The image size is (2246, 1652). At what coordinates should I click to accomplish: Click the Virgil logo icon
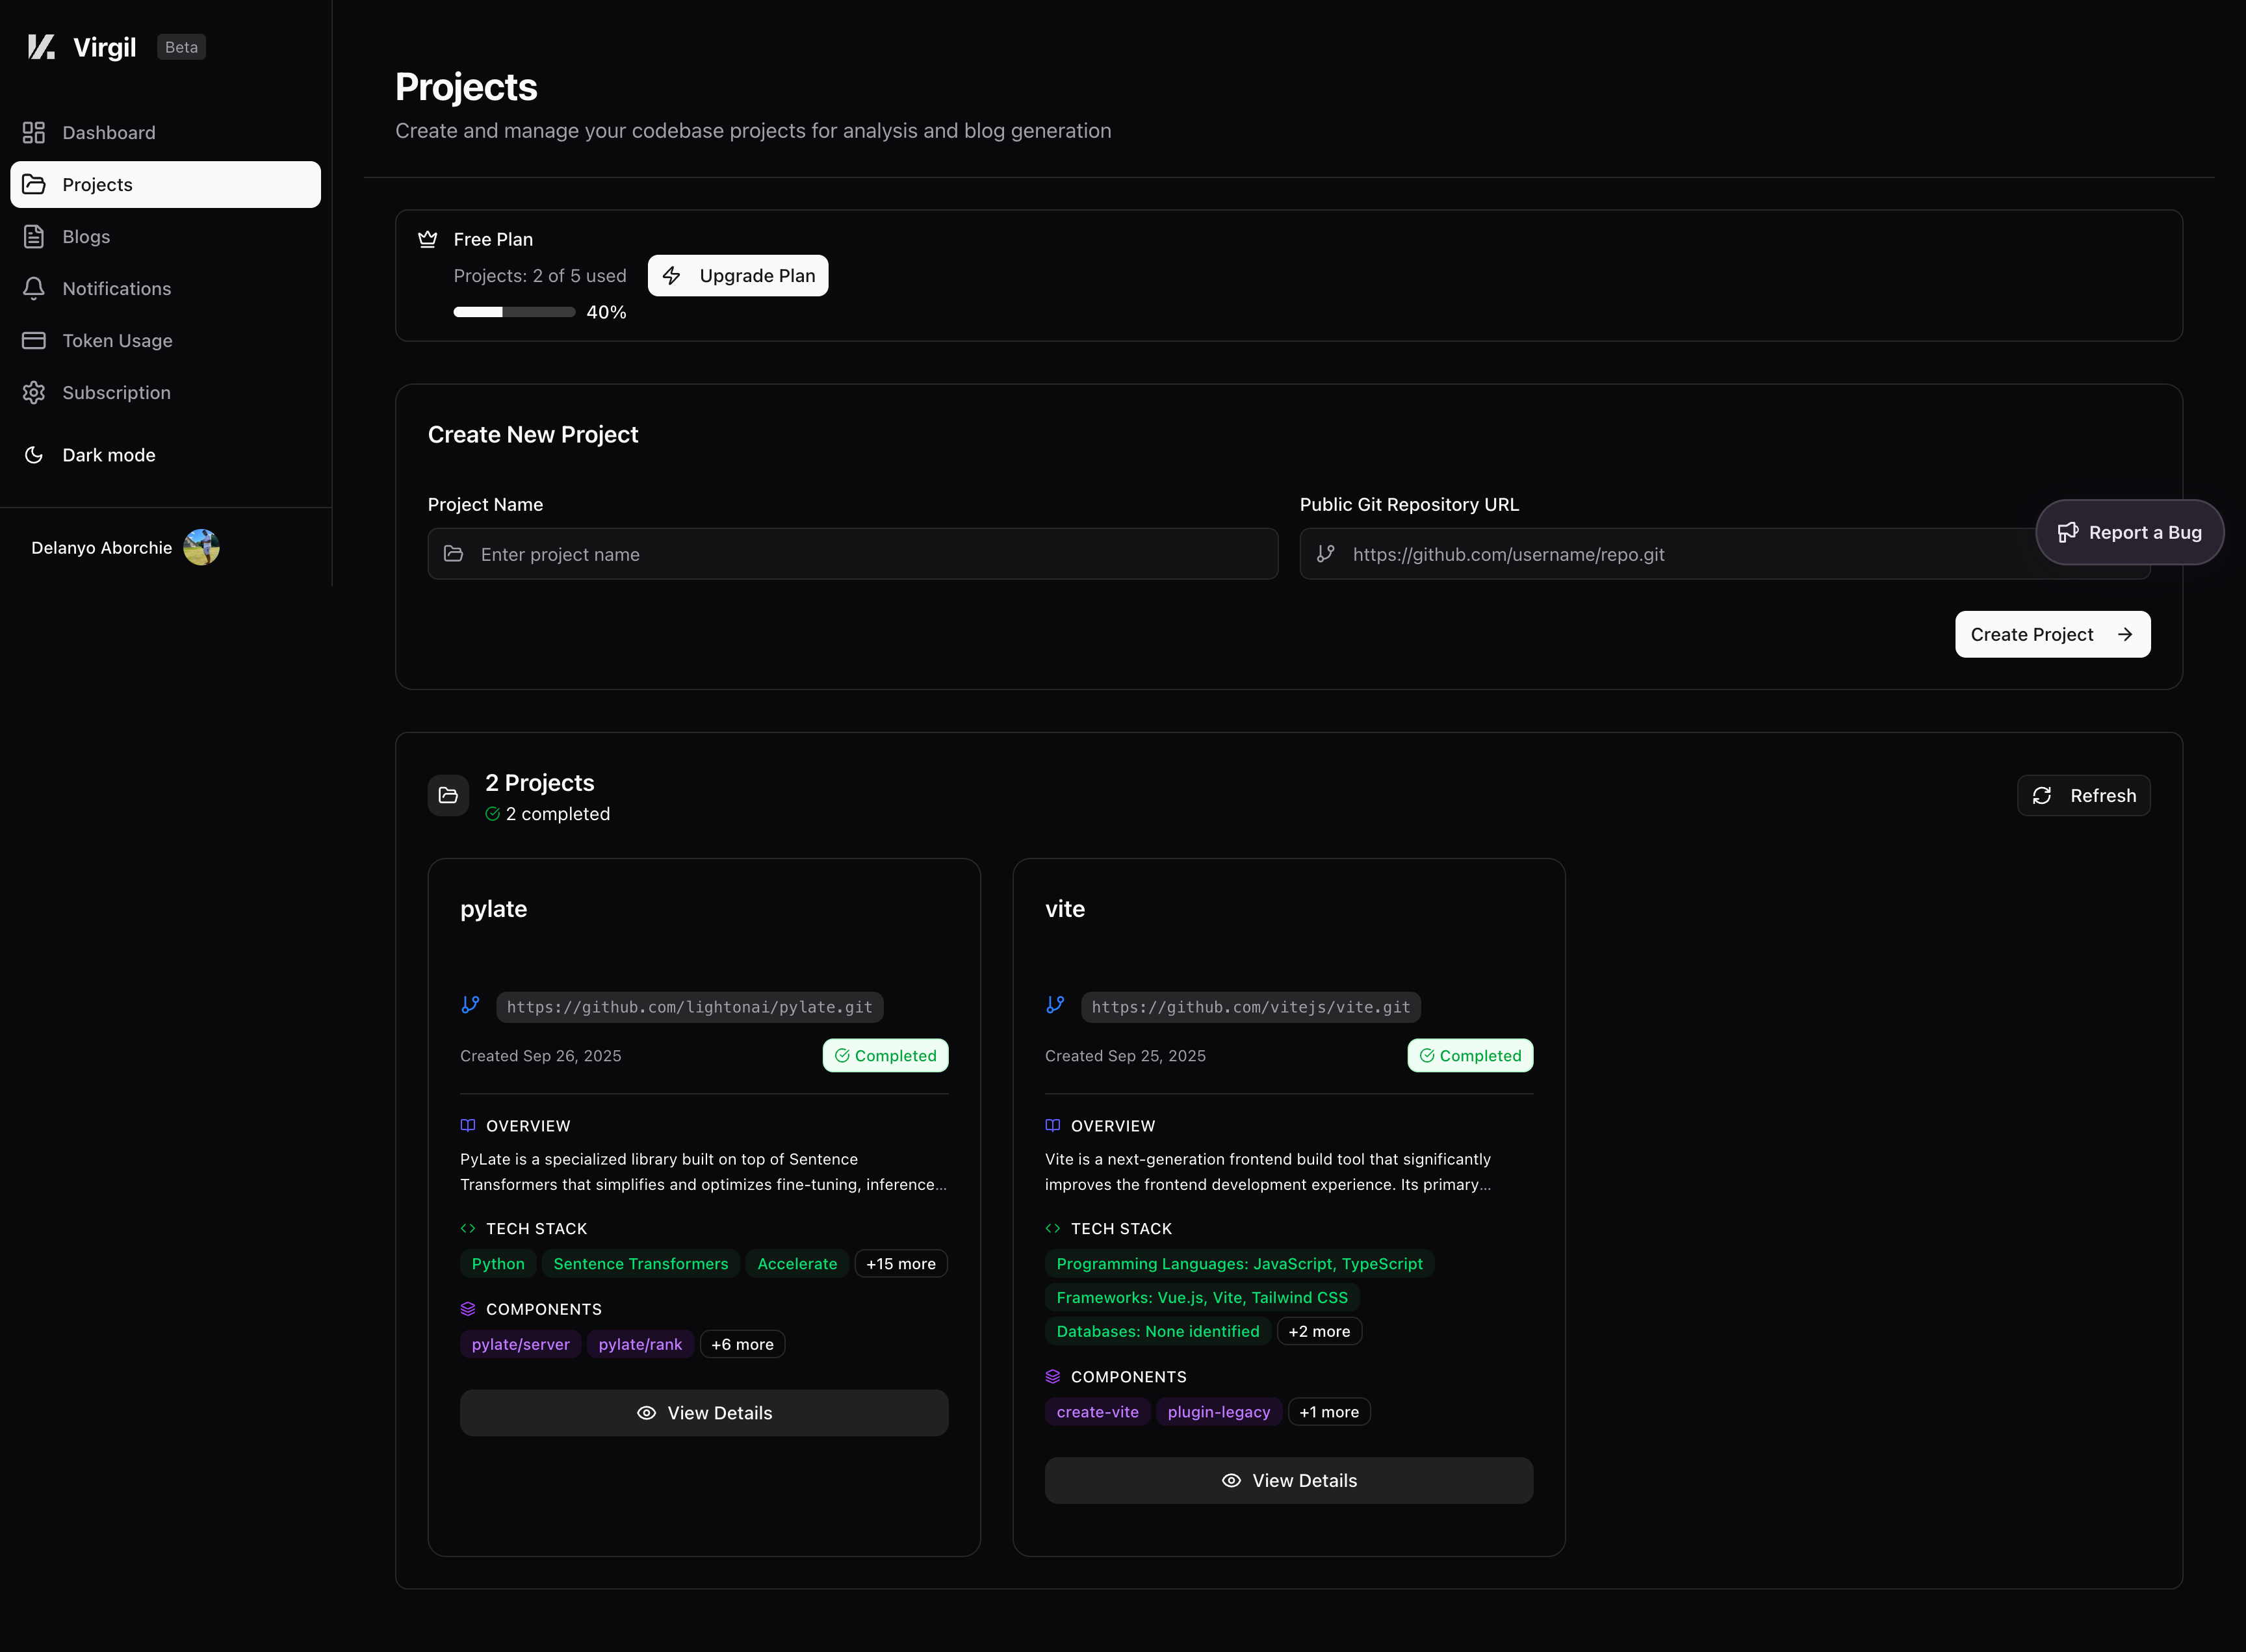click(41, 47)
